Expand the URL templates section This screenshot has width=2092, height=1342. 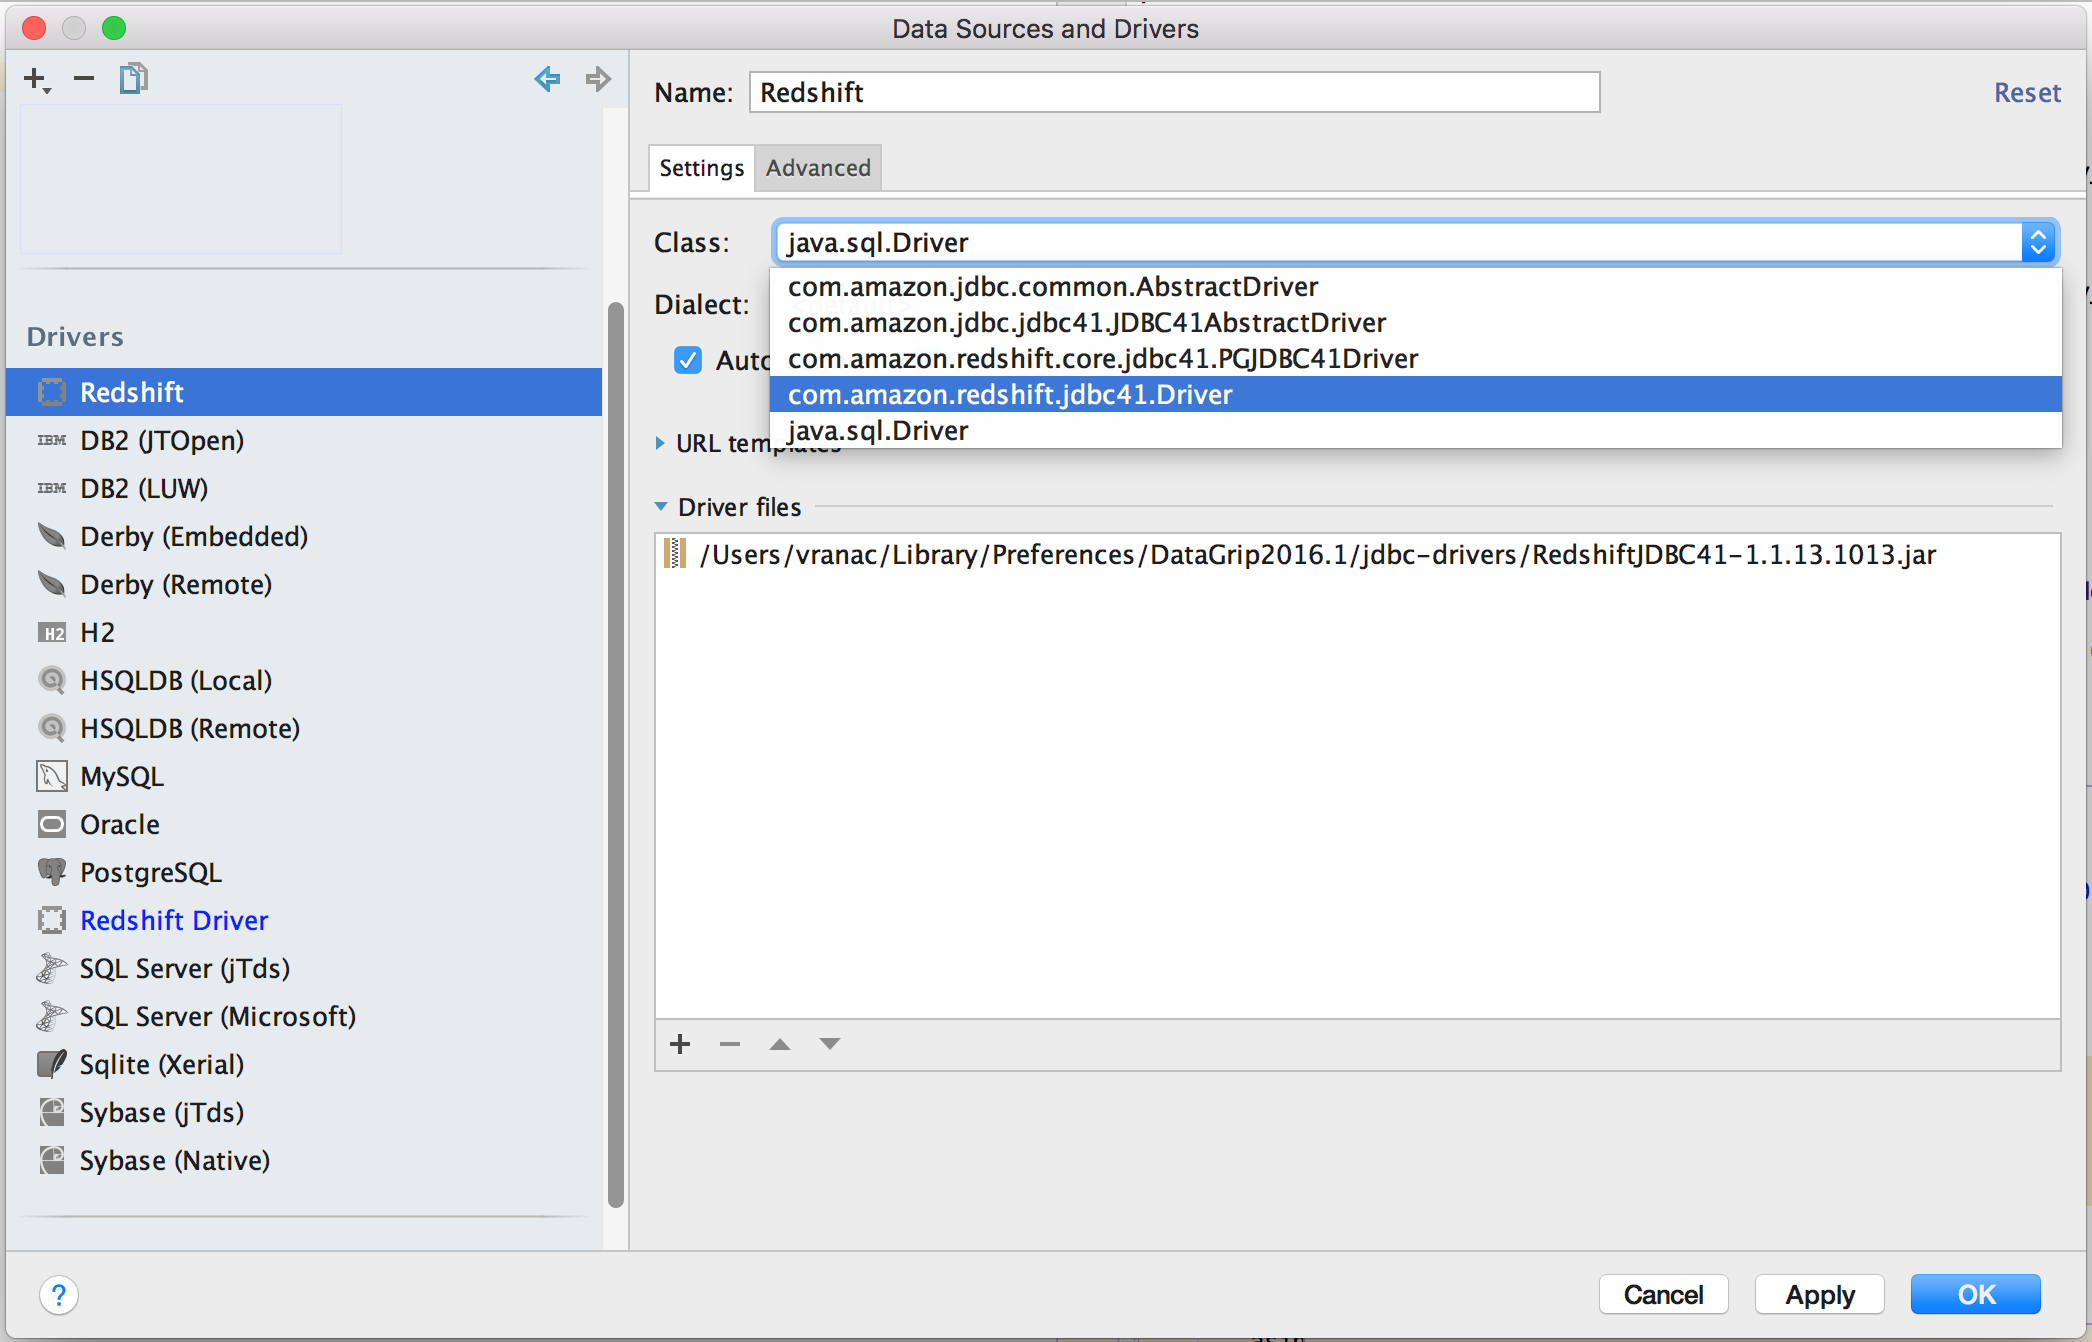point(660,443)
